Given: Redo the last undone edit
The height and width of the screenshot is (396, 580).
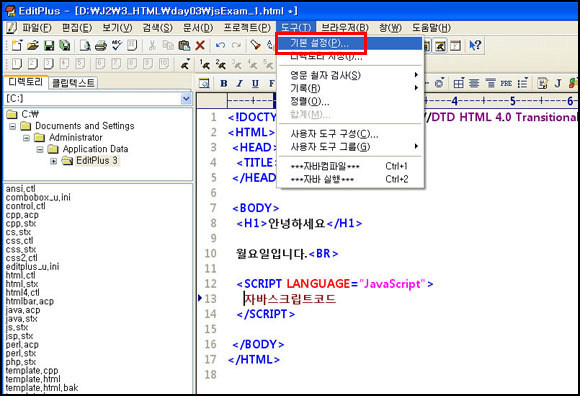Looking at the screenshot, I should coord(236,45).
